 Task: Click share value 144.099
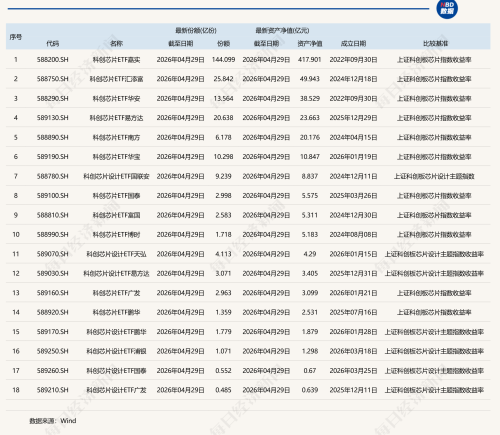pos(223,60)
